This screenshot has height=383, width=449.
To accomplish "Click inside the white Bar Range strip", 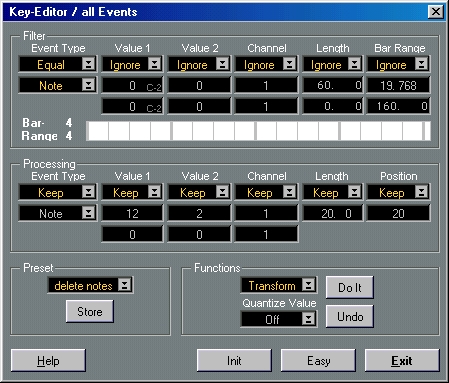I will click(258, 131).
